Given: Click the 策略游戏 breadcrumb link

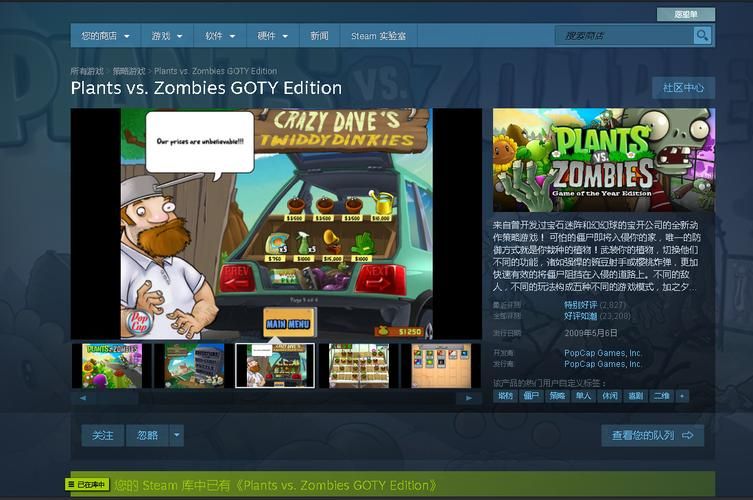Looking at the screenshot, I should (129, 71).
